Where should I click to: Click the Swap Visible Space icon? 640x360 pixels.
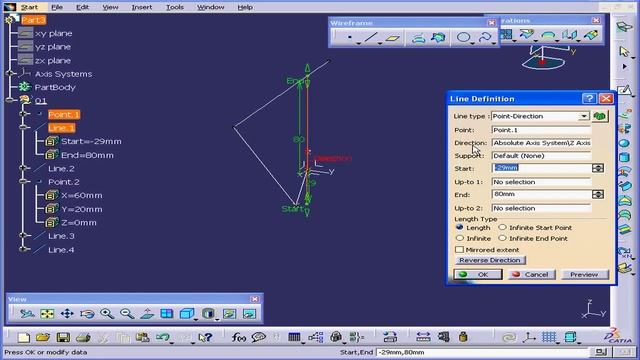[x=249, y=313]
